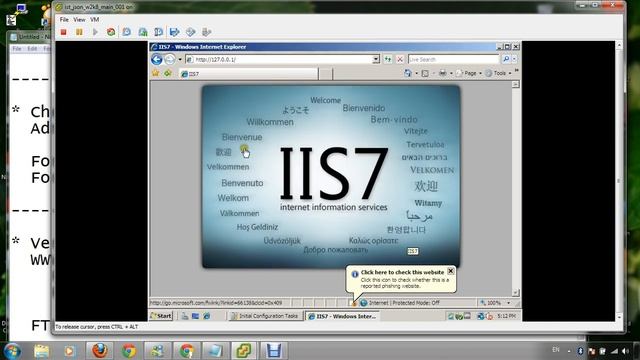Open Windows Explorer folder on host taskbar
The height and width of the screenshot is (360, 640).
coord(41,351)
